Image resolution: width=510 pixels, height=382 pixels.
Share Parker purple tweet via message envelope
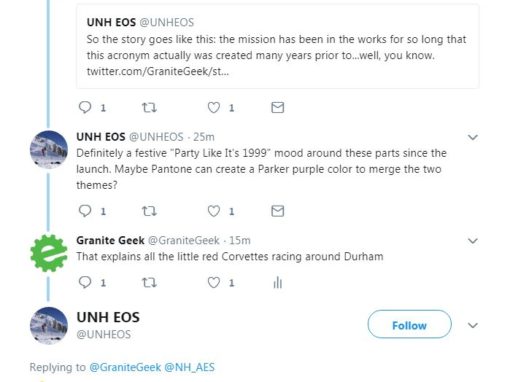point(278,211)
